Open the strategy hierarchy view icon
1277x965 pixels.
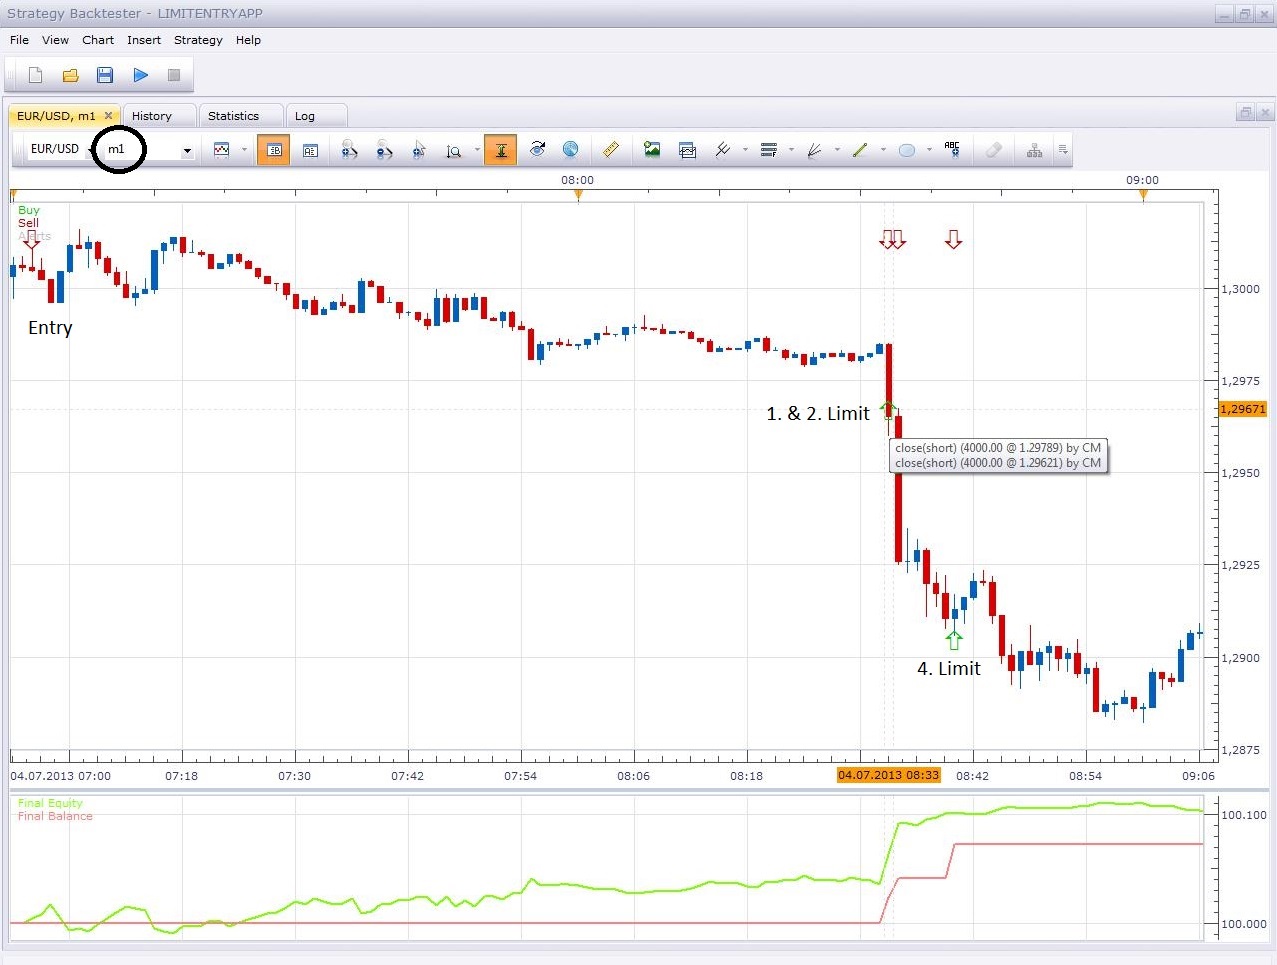coord(1034,149)
